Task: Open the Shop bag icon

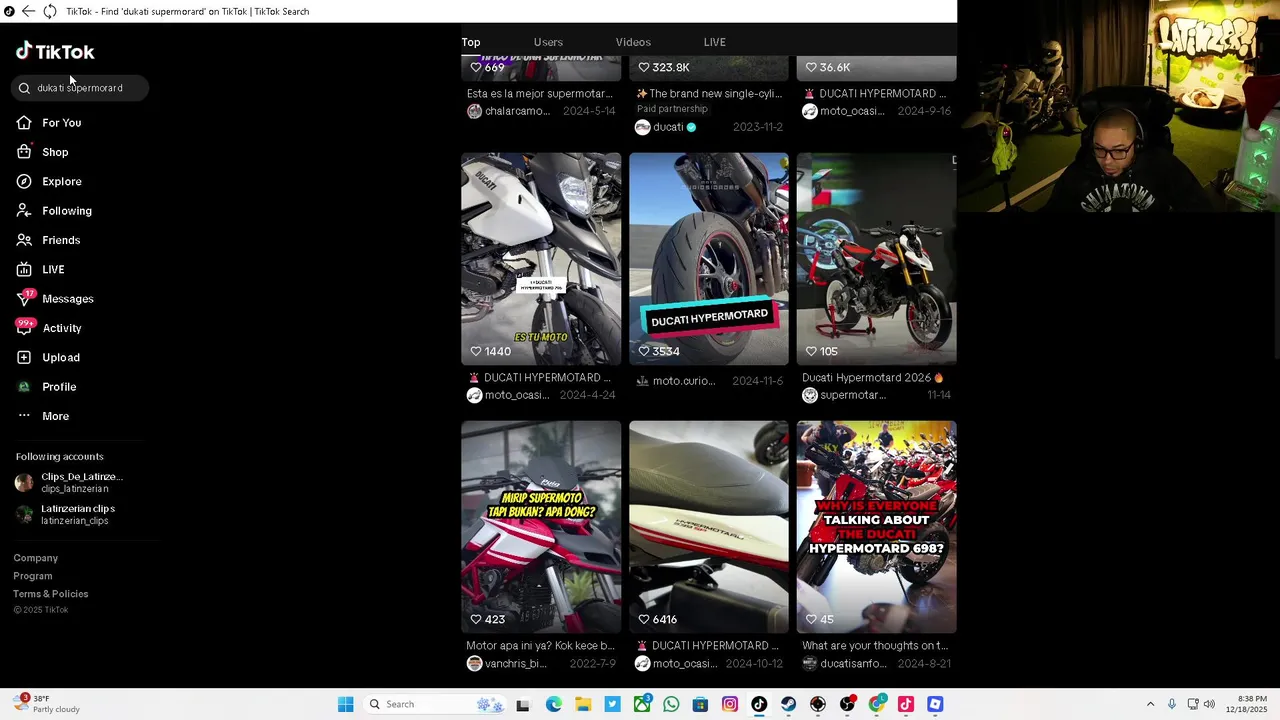Action: (x=24, y=152)
